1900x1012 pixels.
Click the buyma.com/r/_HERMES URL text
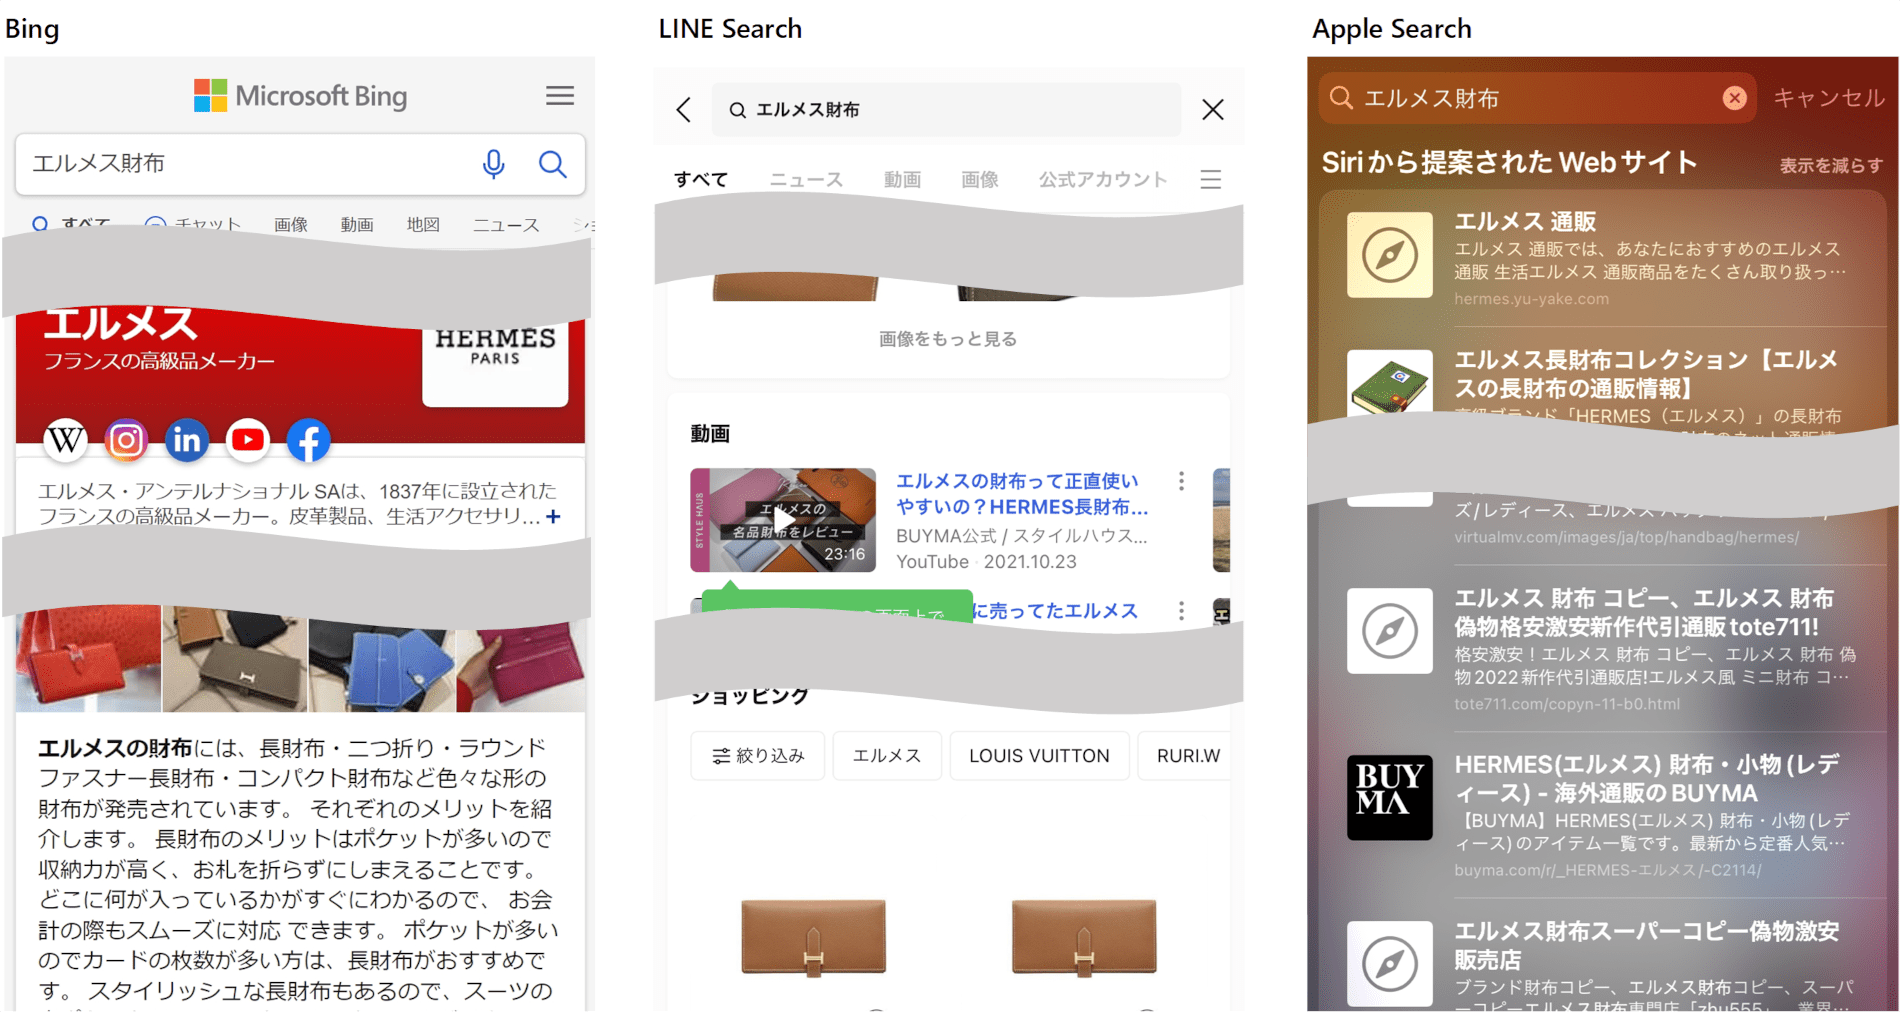1607,870
